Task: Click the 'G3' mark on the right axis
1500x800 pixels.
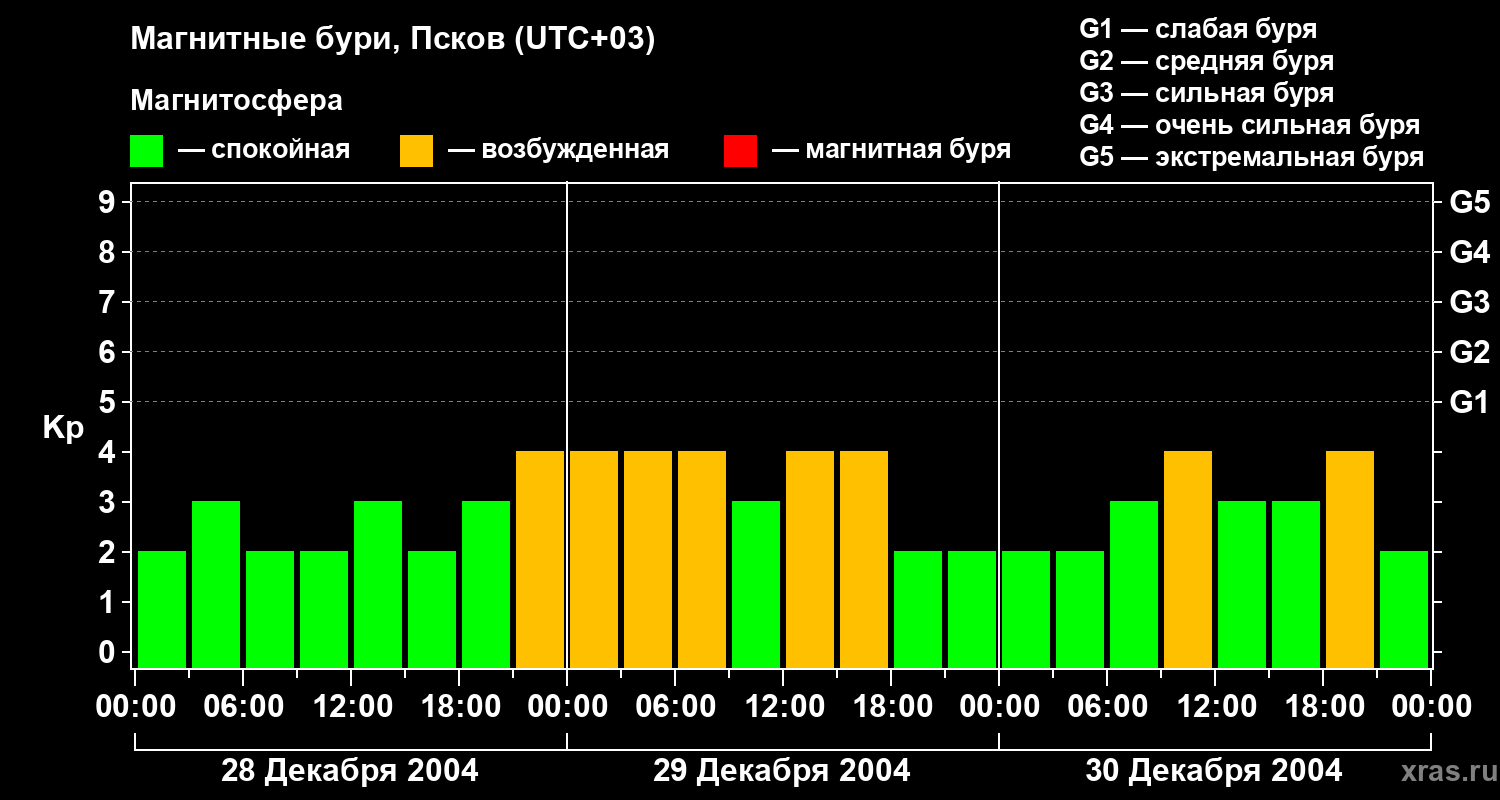Action: [x=1470, y=302]
